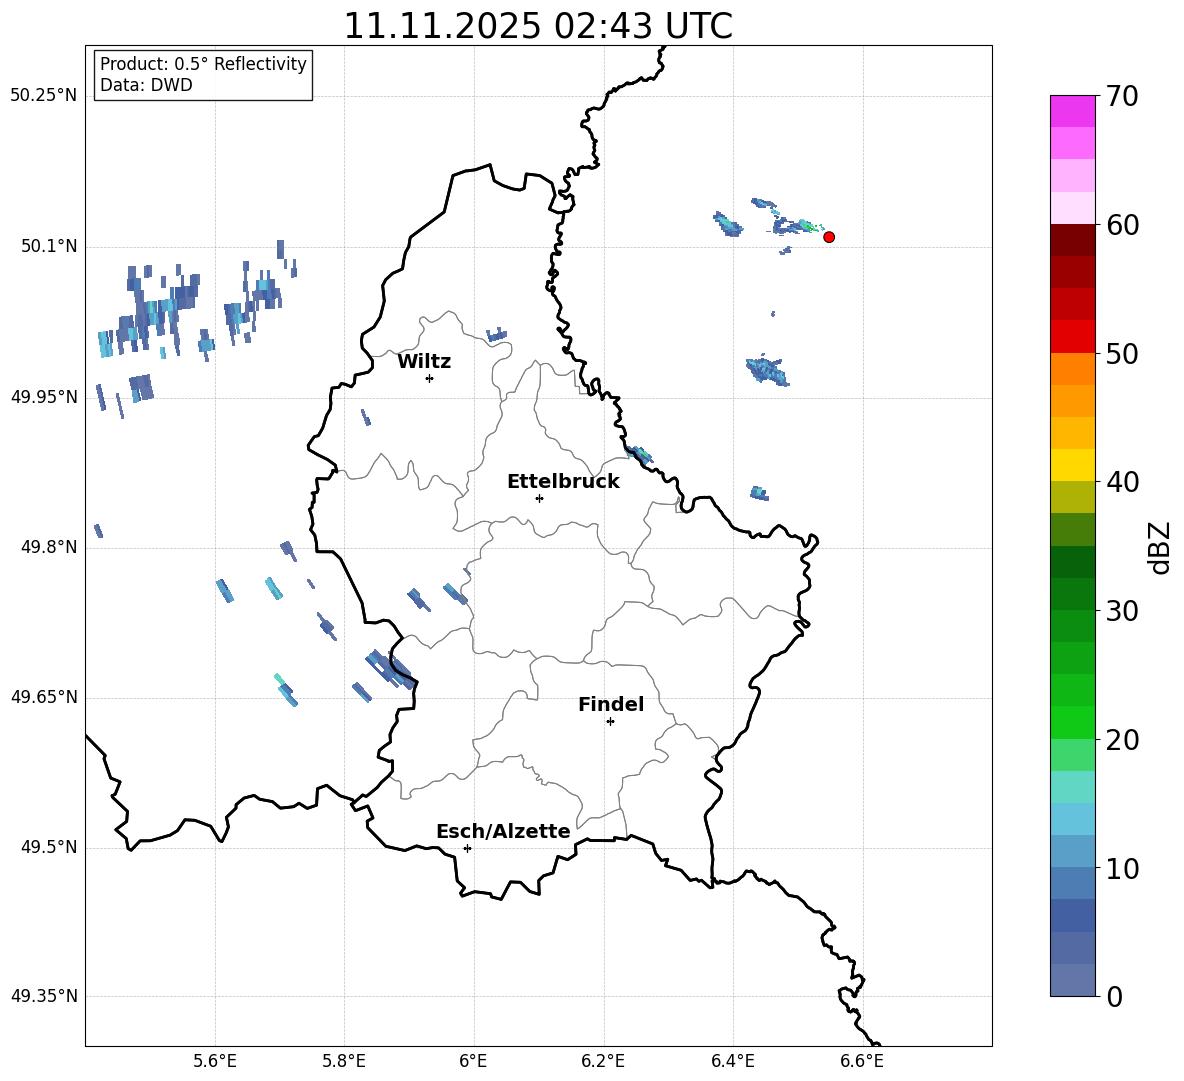Viewport: 1184px width, 1081px height.
Task: Click the Wiltz cross marker
Action: 430,378
